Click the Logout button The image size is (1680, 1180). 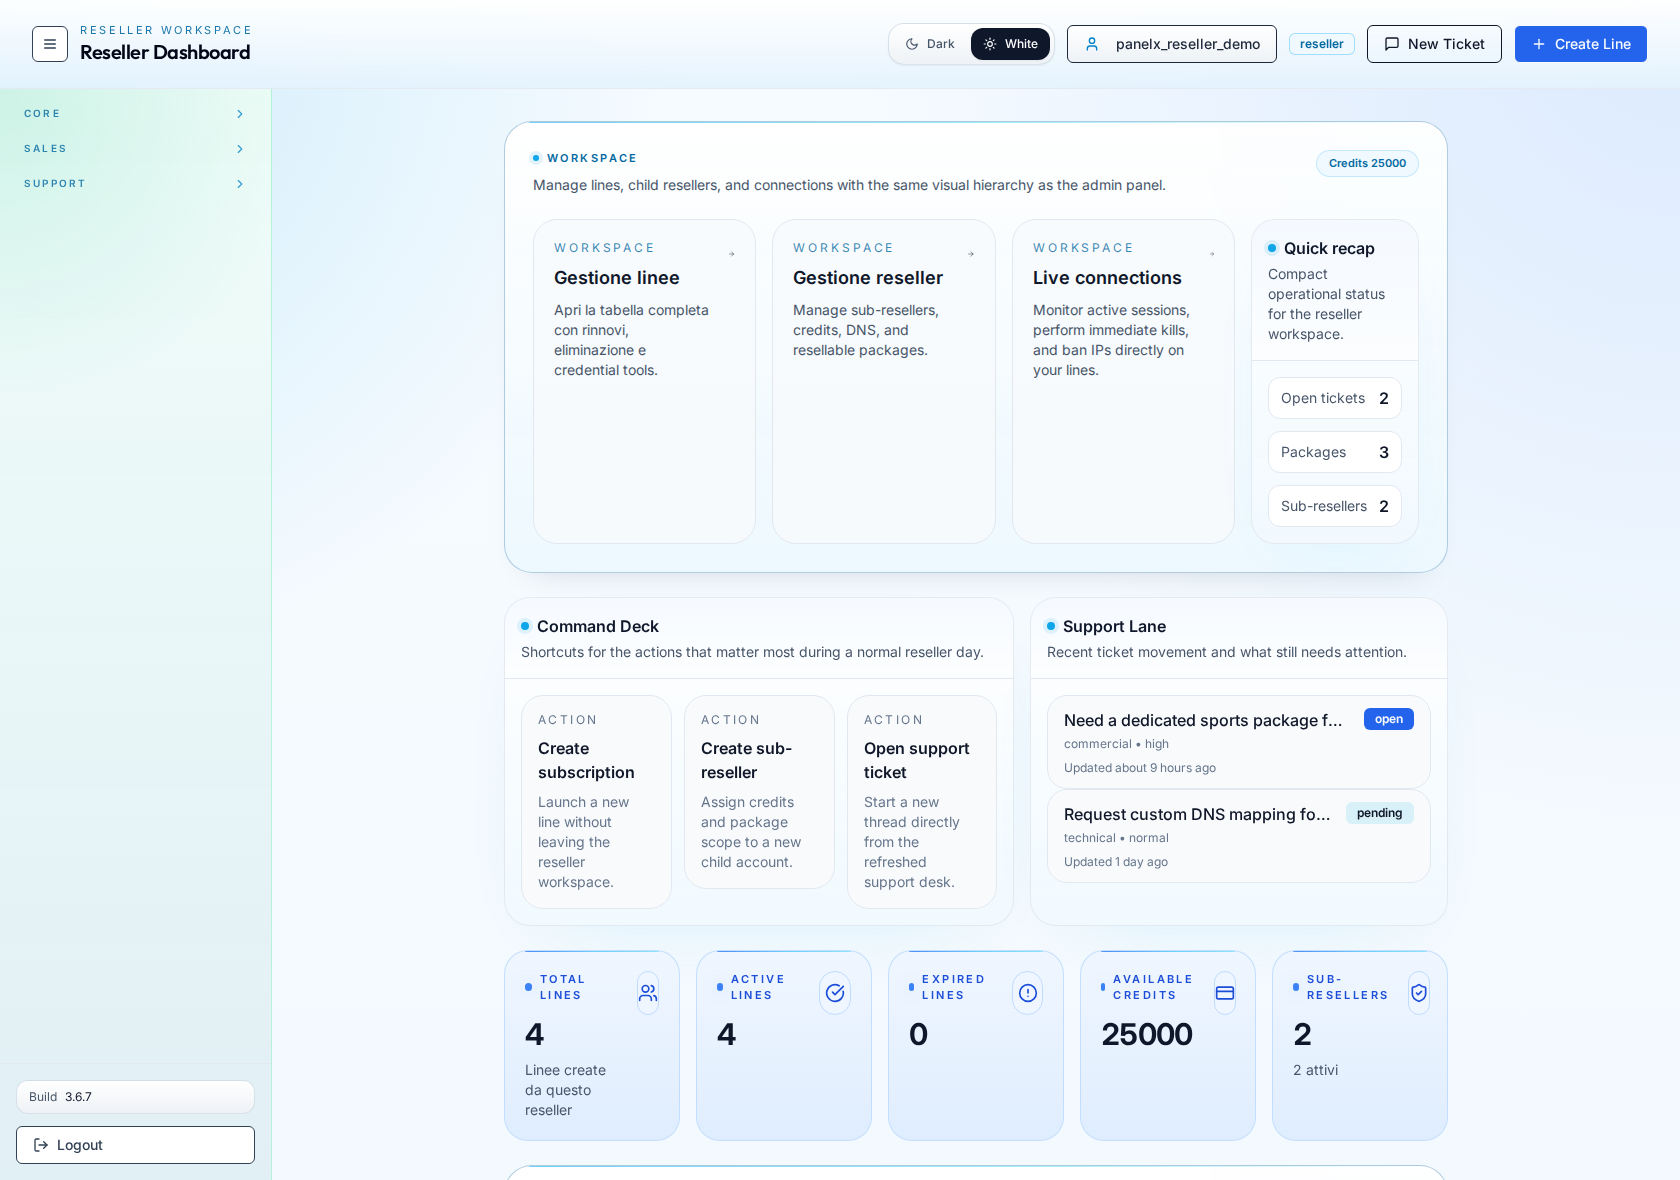(x=134, y=1145)
